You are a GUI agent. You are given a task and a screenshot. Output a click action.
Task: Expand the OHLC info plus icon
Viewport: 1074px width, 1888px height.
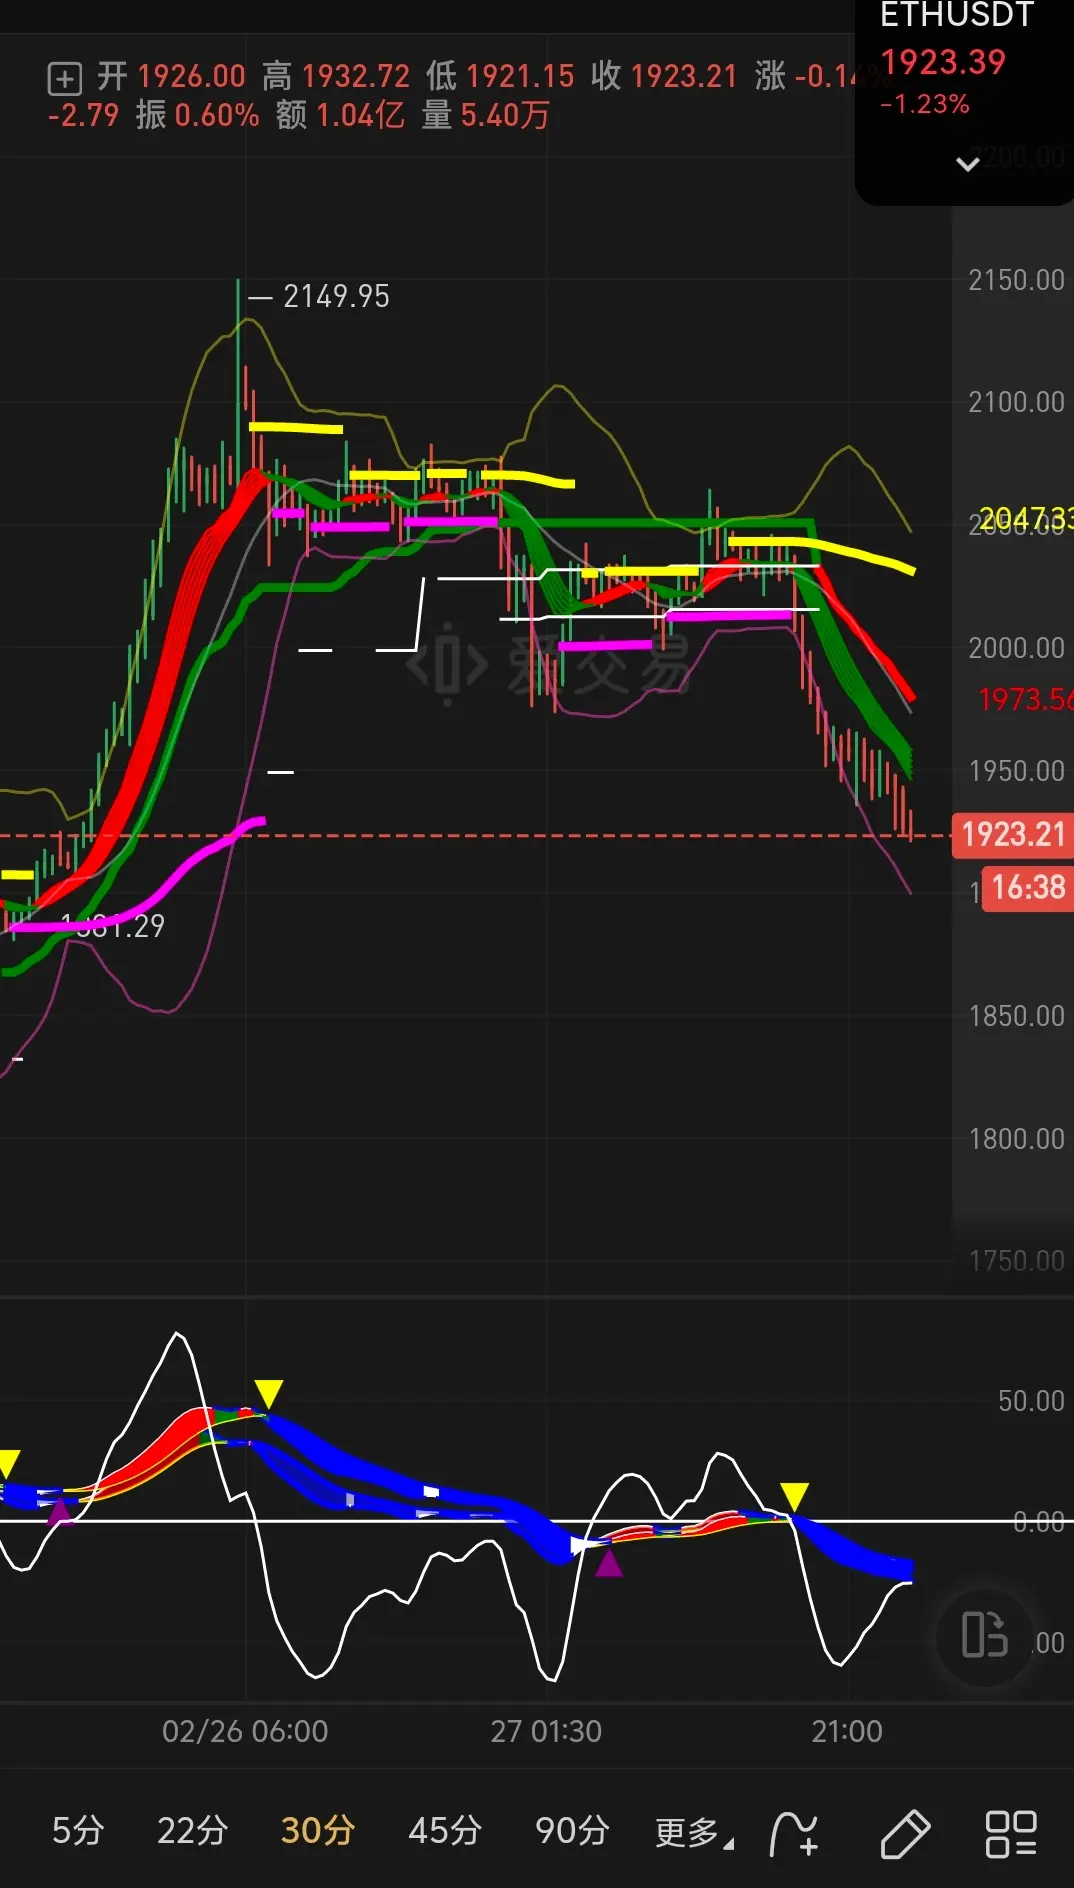[64, 78]
